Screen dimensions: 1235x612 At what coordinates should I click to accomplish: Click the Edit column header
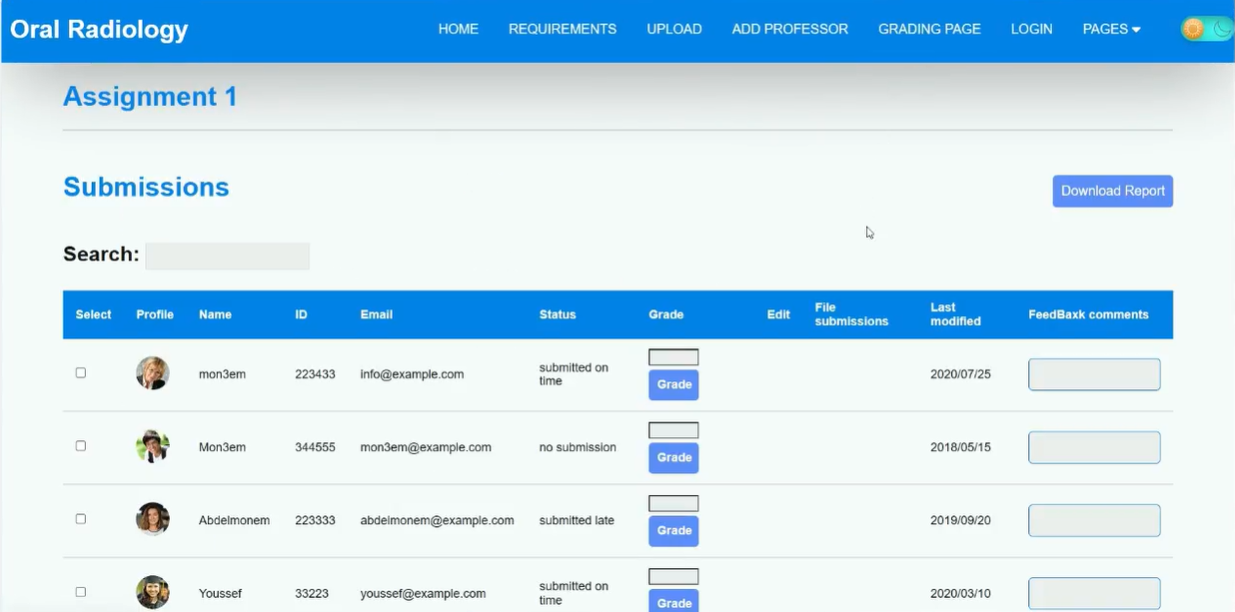pyautogui.click(x=778, y=314)
